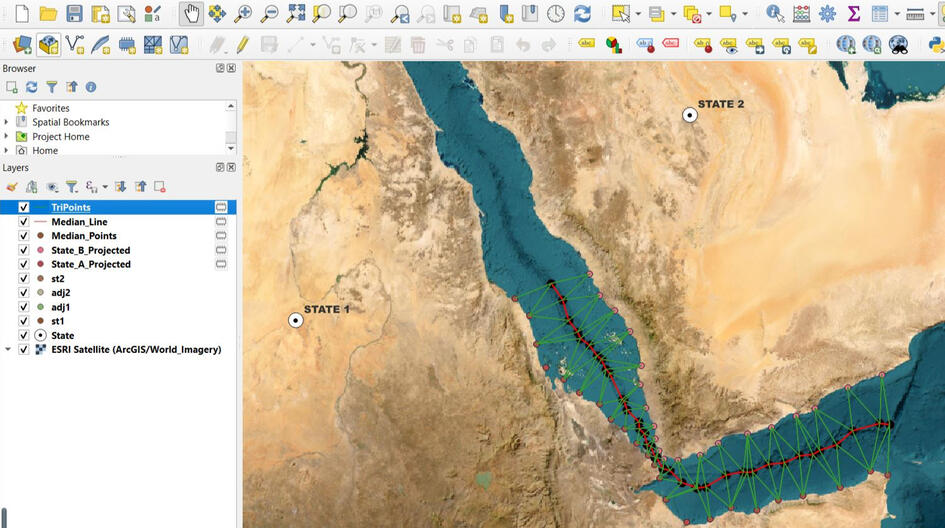
Task: Open the Statistical Summary sigma tool
Action: pyautogui.click(x=853, y=14)
